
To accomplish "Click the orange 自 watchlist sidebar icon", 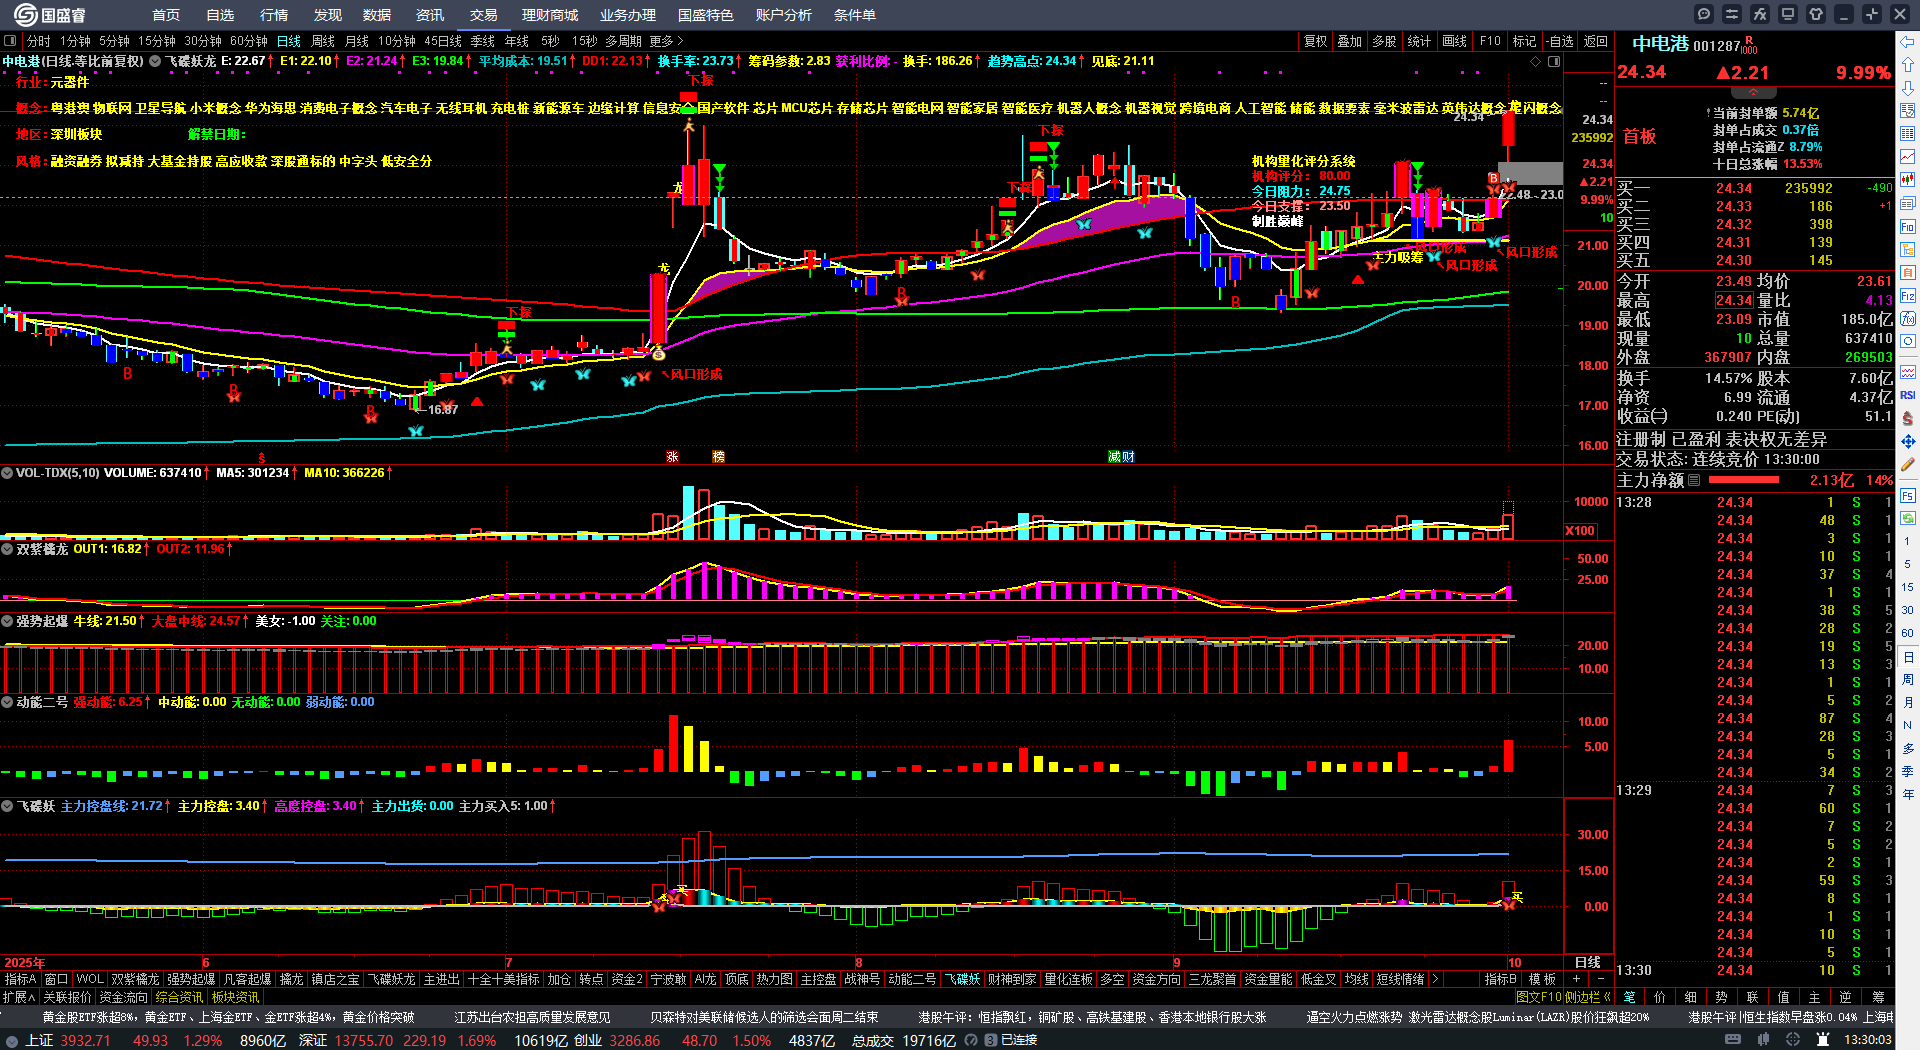I will click(x=1908, y=273).
